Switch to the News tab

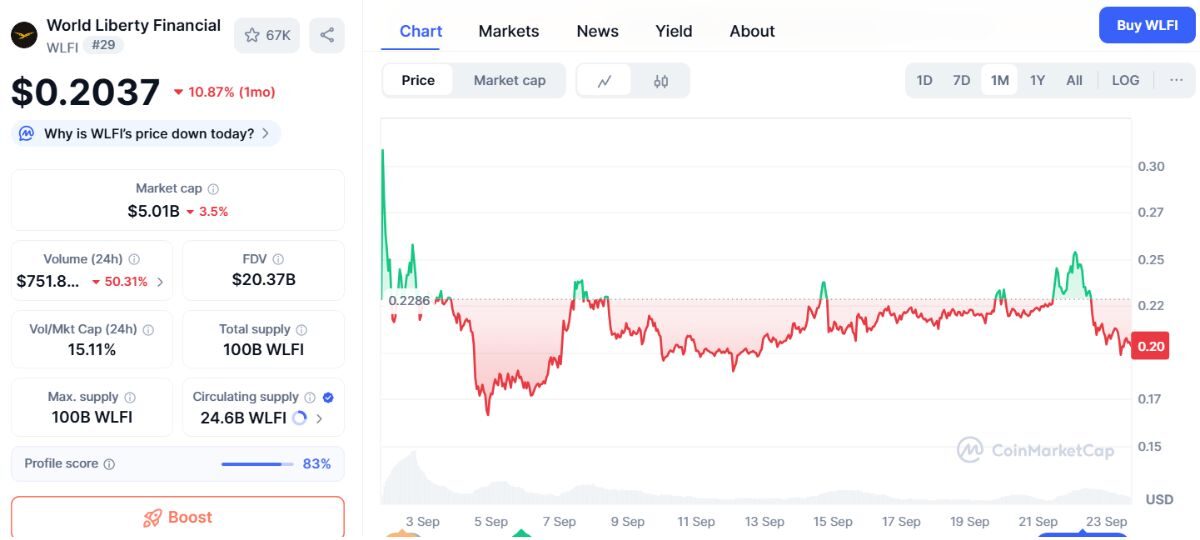pyautogui.click(x=597, y=31)
